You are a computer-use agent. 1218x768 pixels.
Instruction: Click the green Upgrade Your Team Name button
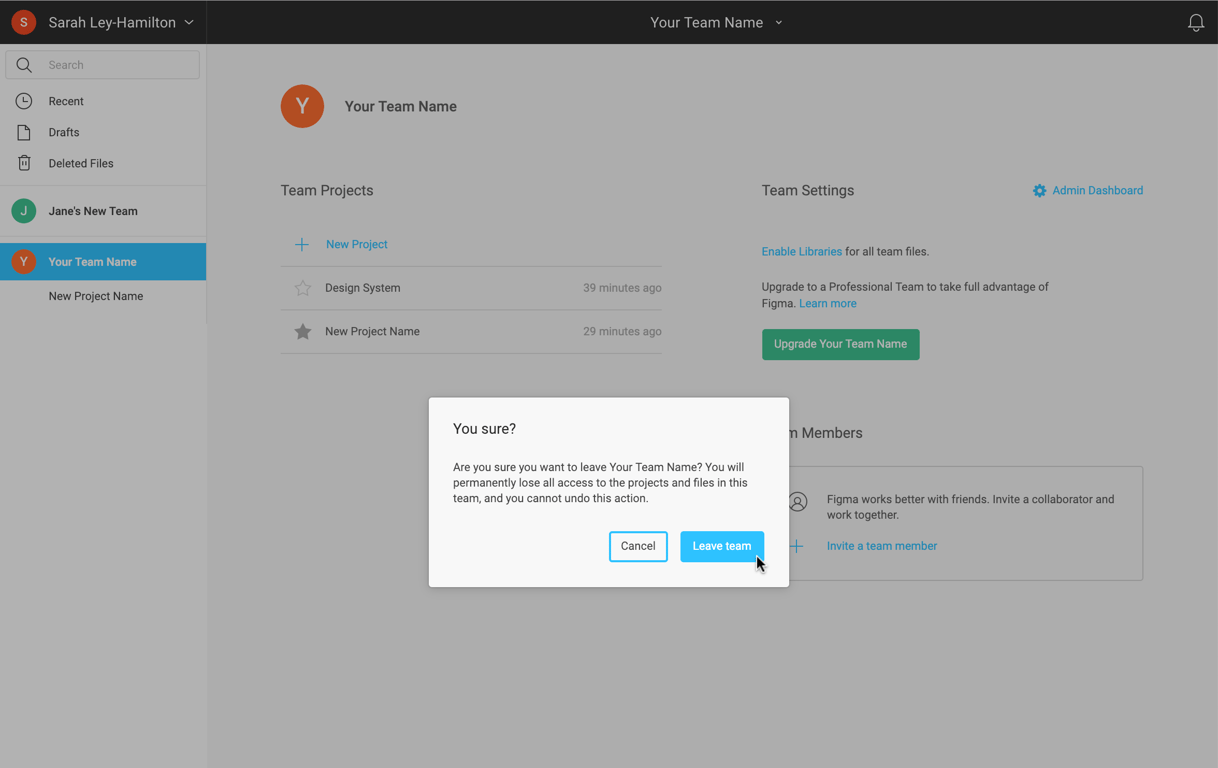click(840, 344)
